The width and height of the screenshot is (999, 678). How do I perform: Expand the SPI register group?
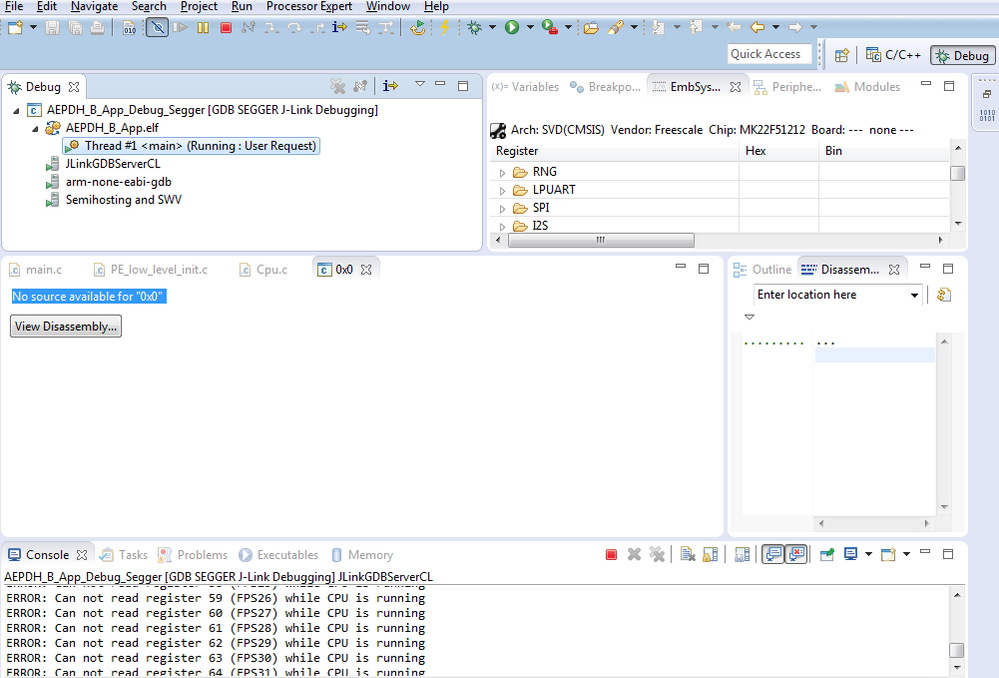[x=502, y=208]
